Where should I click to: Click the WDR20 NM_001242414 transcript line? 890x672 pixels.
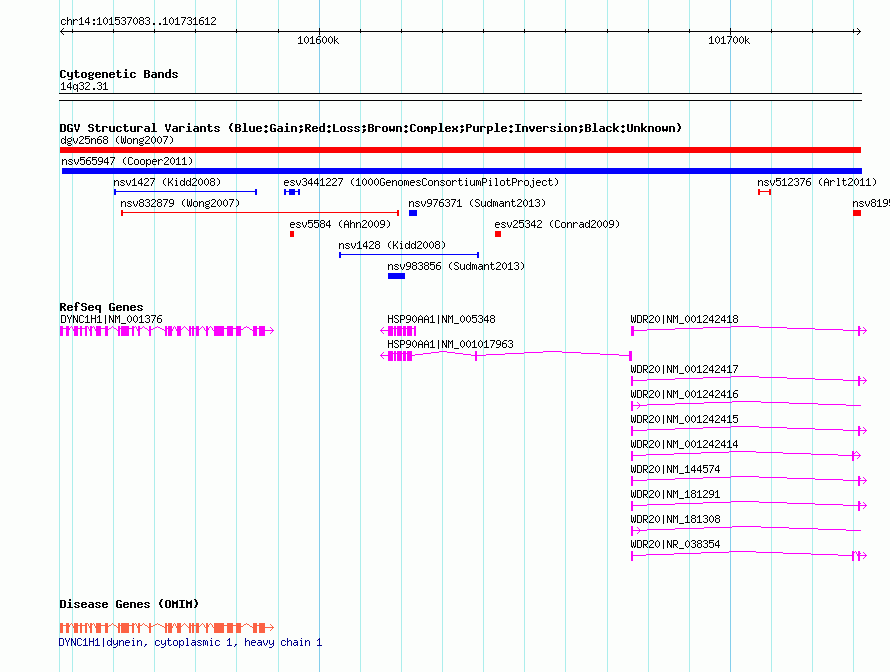pos(746,455)
